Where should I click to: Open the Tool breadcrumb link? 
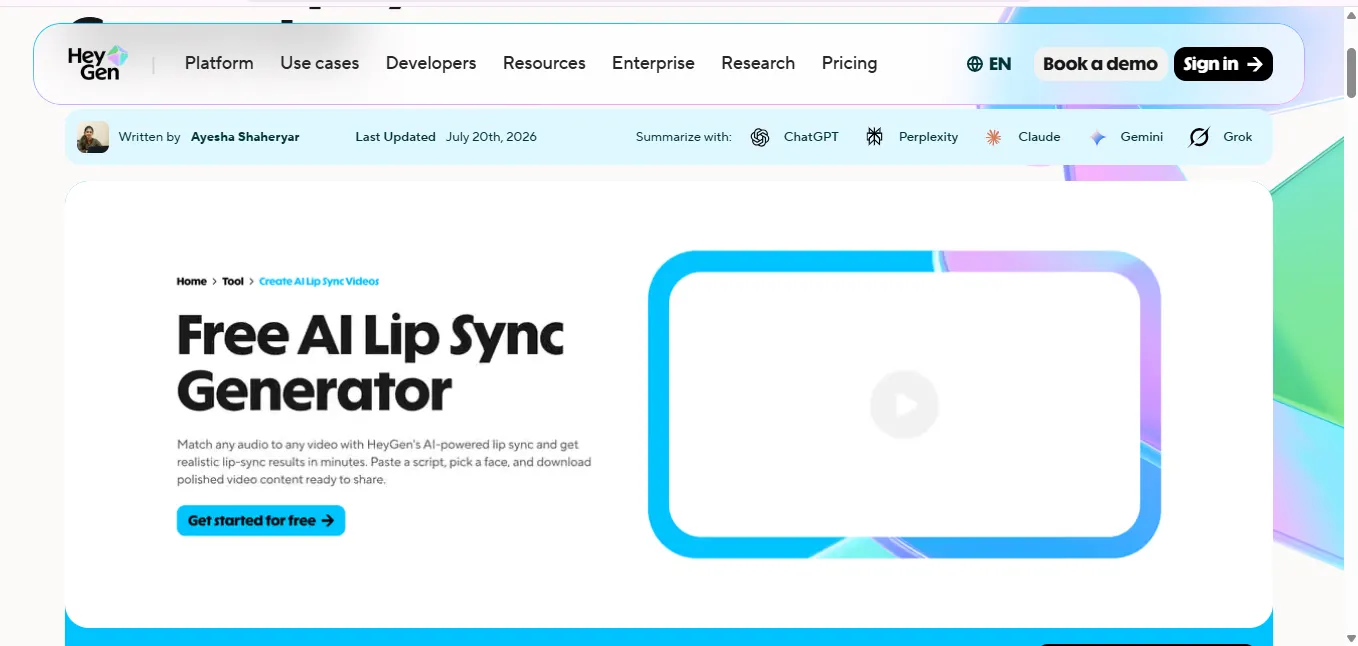tap(233, 282)
